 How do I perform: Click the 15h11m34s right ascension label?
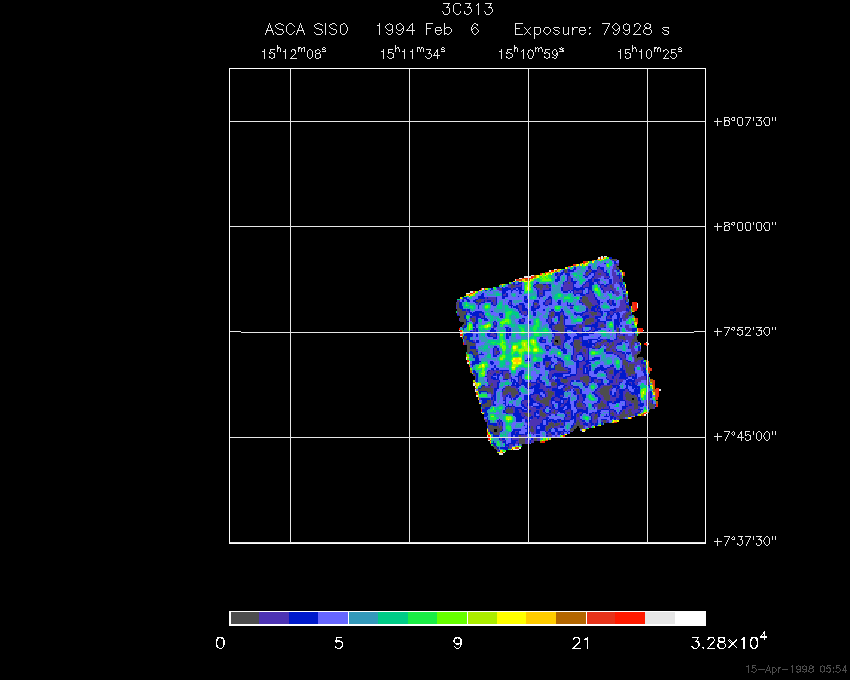[412, 54]
